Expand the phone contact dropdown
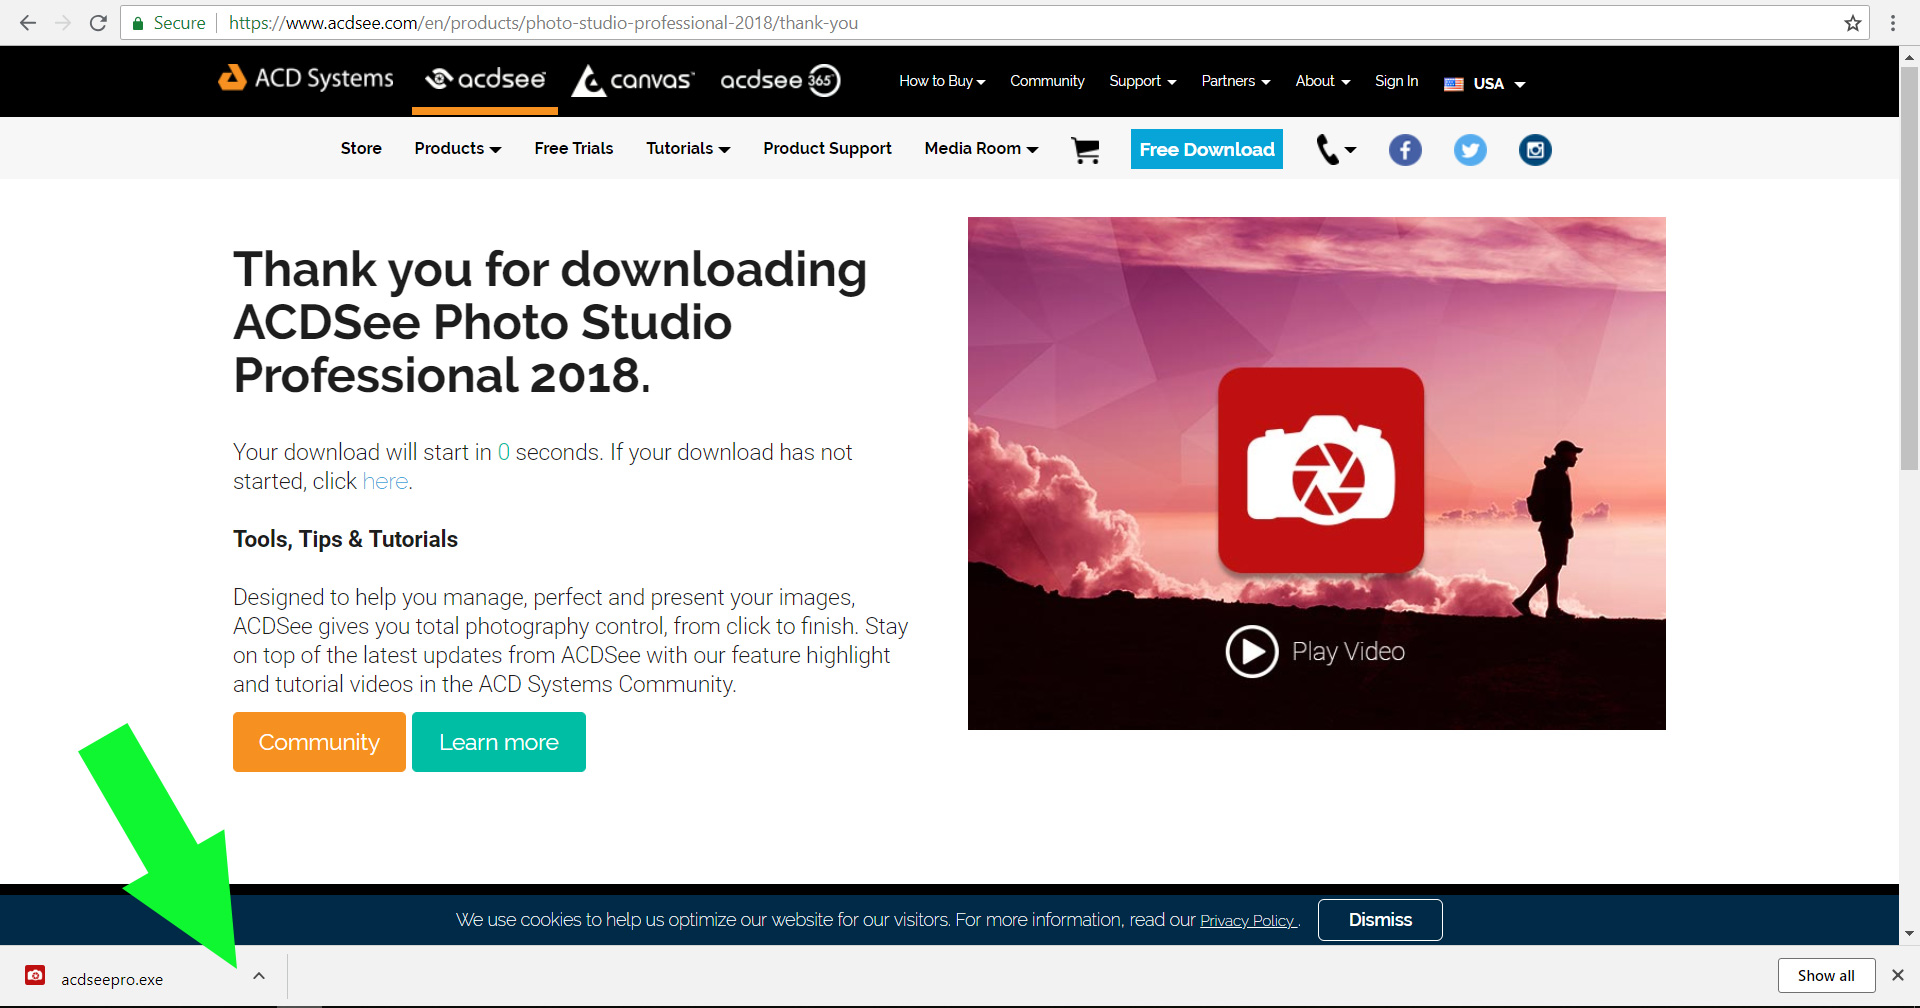Screen dimensions: 1920x1008 1336,150
